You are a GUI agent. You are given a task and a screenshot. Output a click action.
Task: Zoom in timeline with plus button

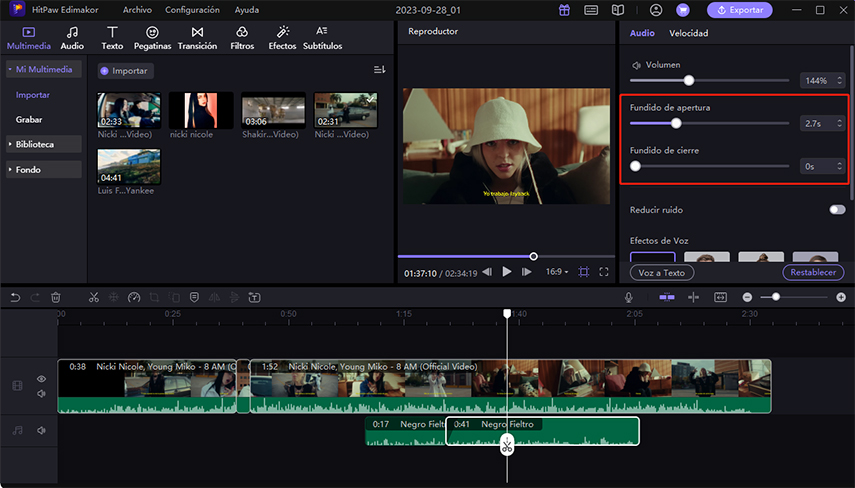point(841,297)
